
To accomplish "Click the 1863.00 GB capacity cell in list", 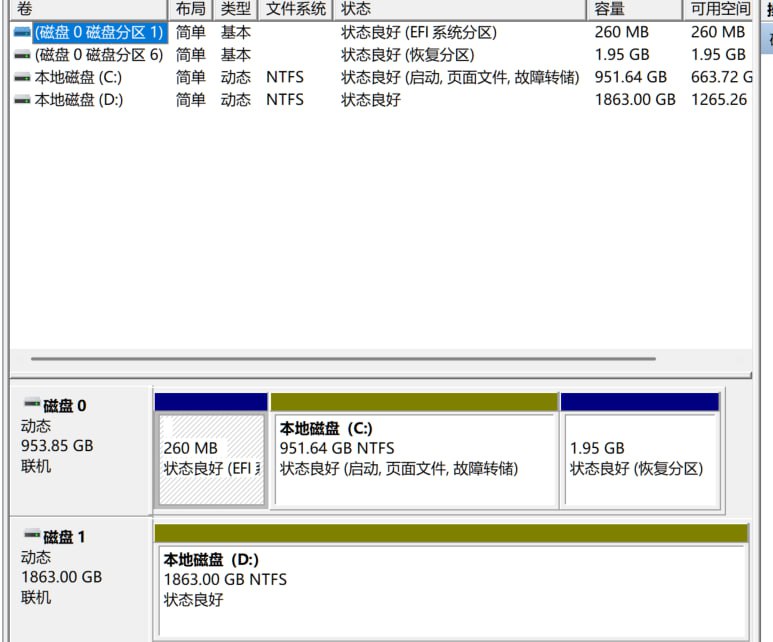I will (635, 100).
